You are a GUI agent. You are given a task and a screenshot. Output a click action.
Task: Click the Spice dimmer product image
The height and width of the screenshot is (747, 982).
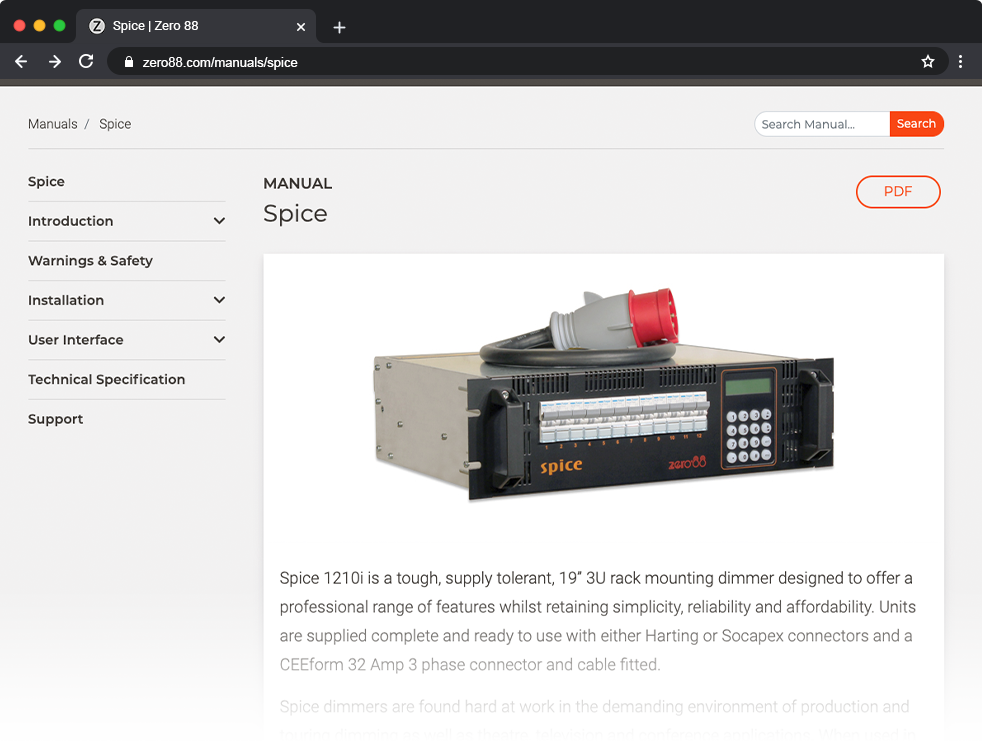(x=603, y=395)
